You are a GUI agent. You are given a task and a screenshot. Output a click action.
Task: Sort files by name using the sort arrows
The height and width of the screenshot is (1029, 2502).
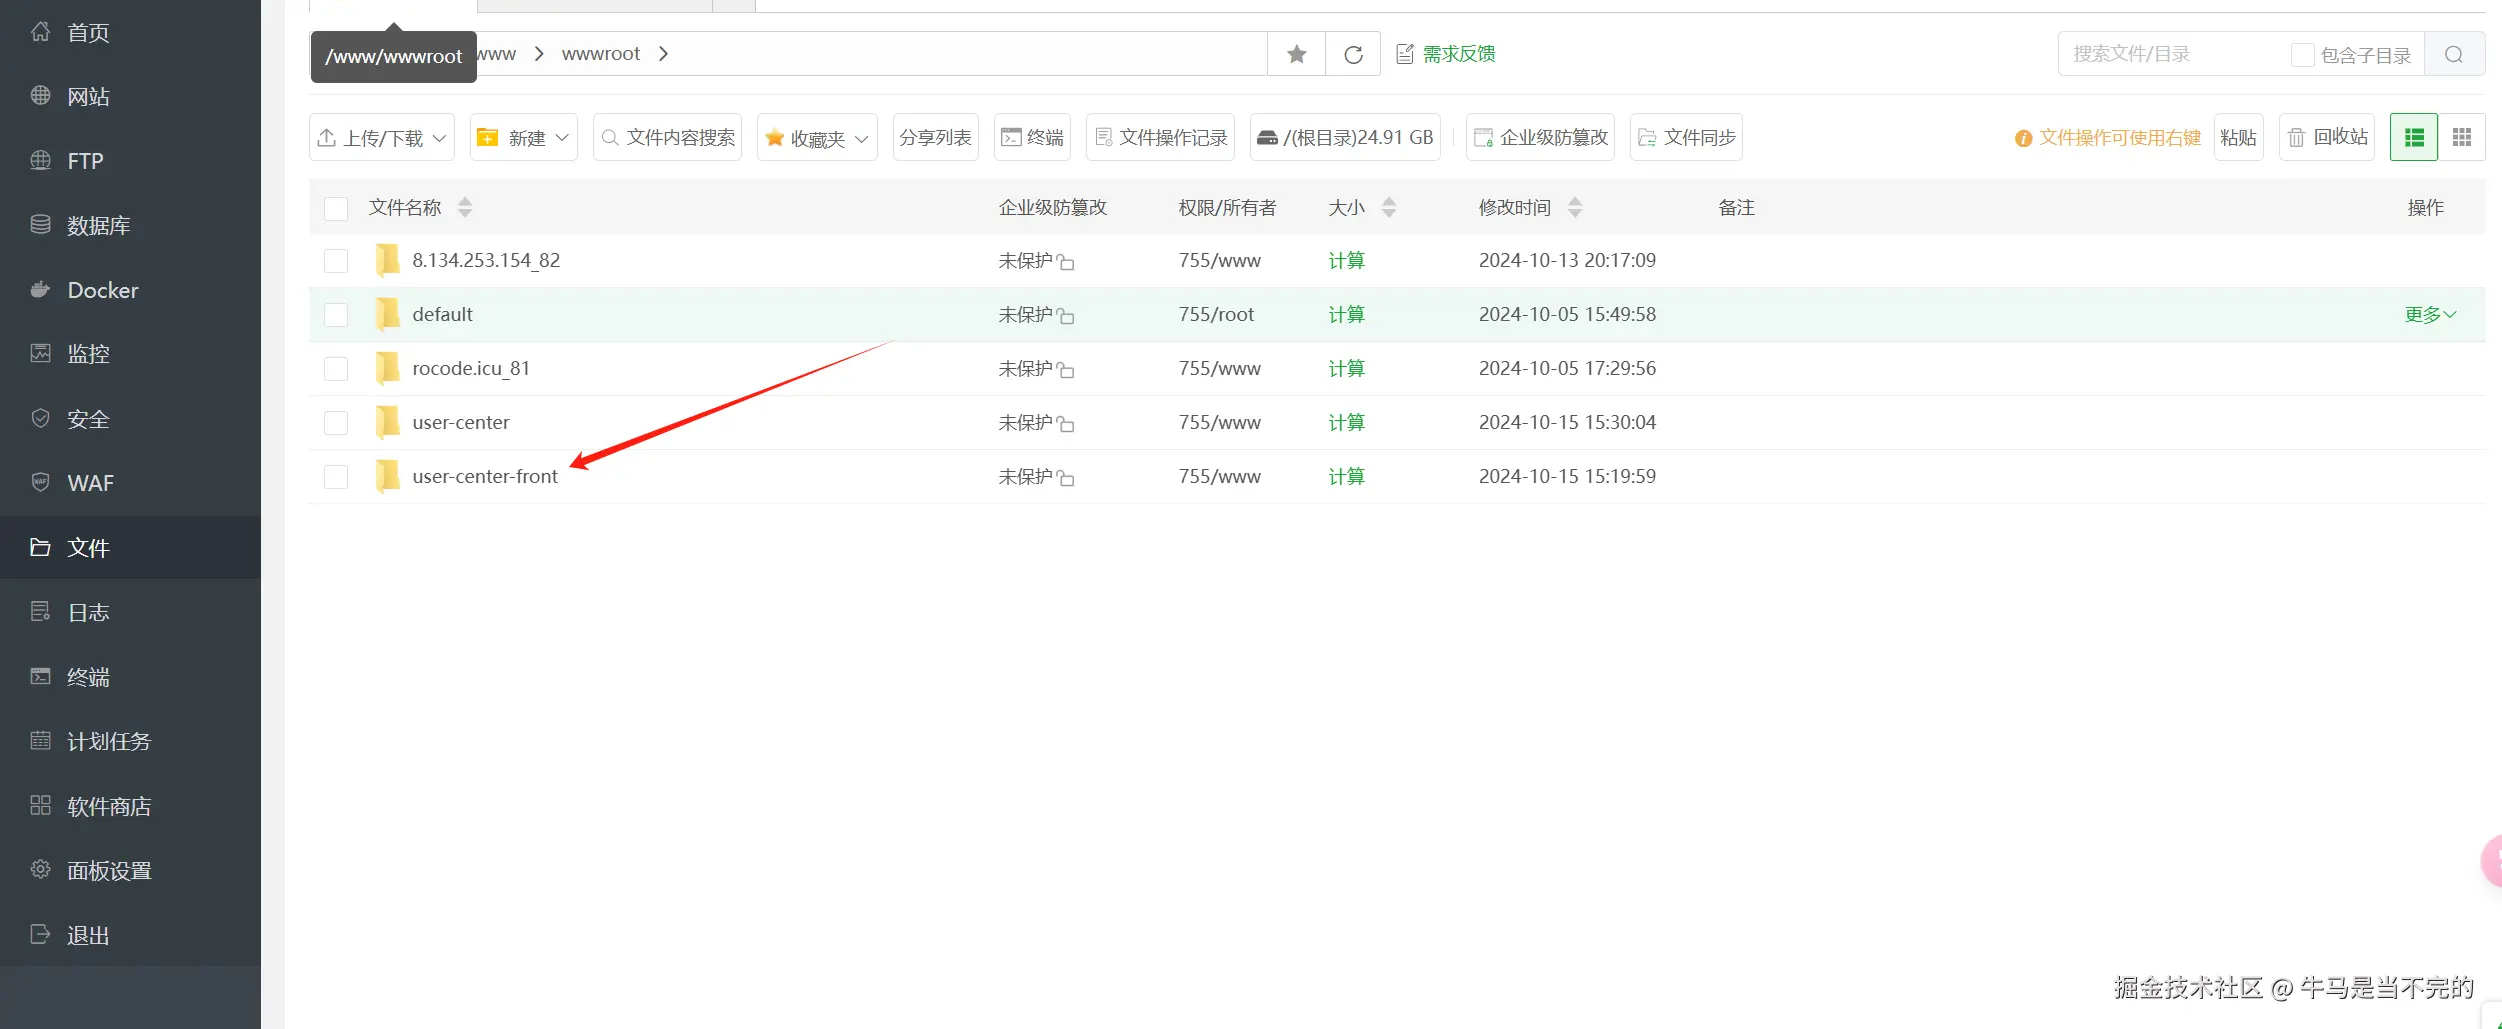pos(465,207)
